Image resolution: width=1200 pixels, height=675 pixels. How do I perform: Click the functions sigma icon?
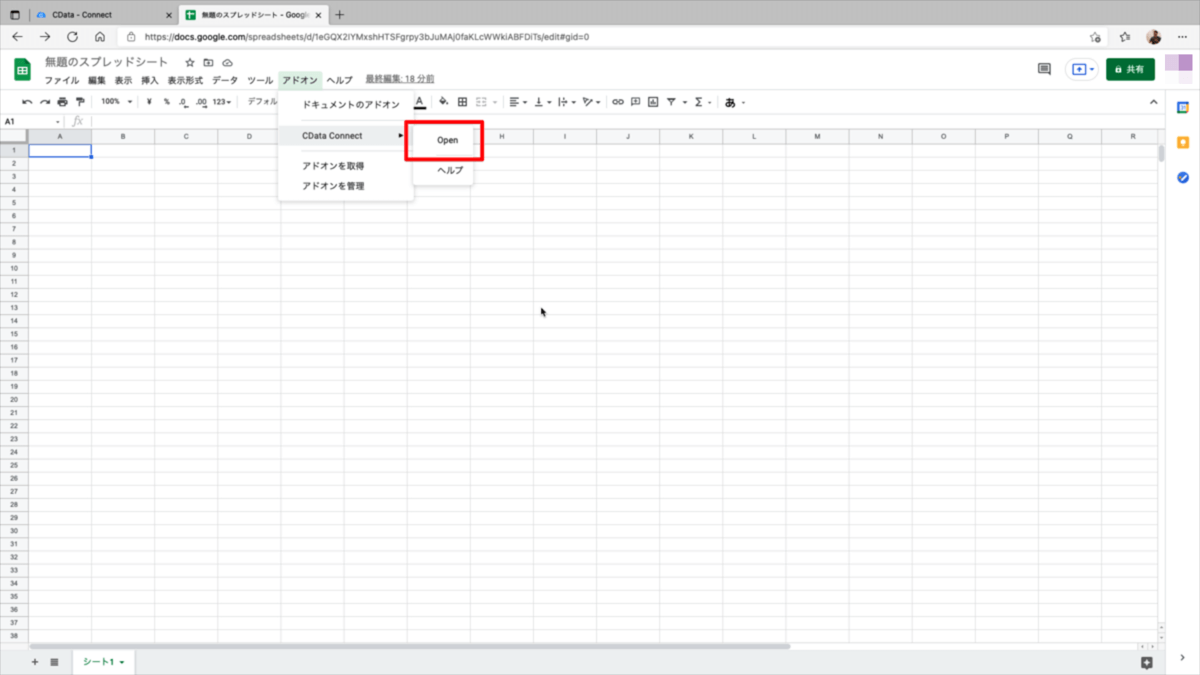click(698, 102)
